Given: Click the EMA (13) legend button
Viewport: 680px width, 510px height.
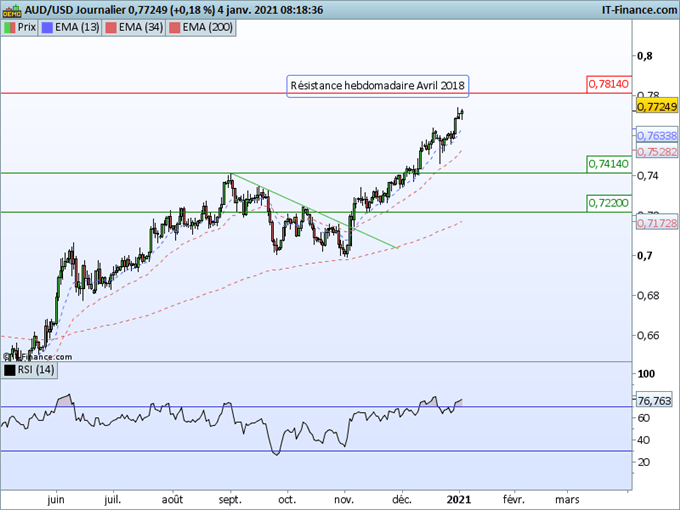Looking at the screenshot, I should pyautogui.click(x=70, y=28).
